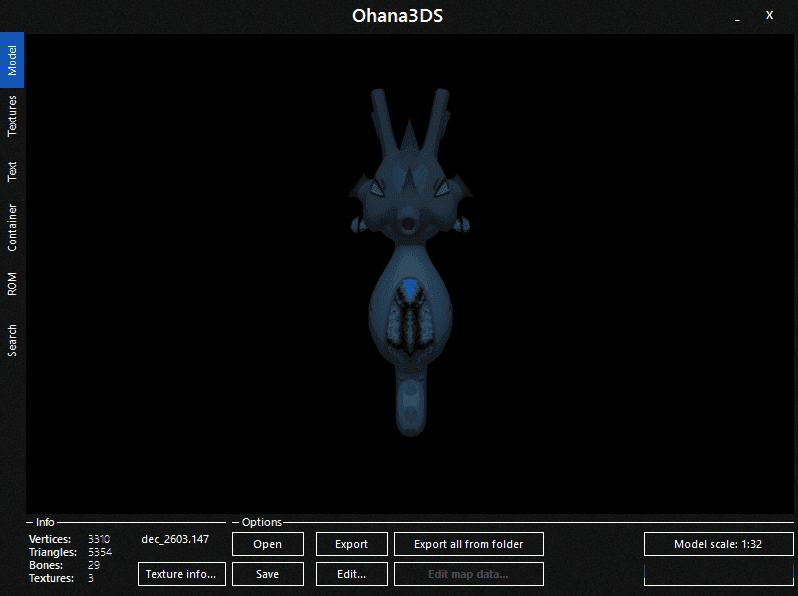Click the Model scale: 1:32 button
The width and height of the screenshot is (798, 596).
(718, 544)
